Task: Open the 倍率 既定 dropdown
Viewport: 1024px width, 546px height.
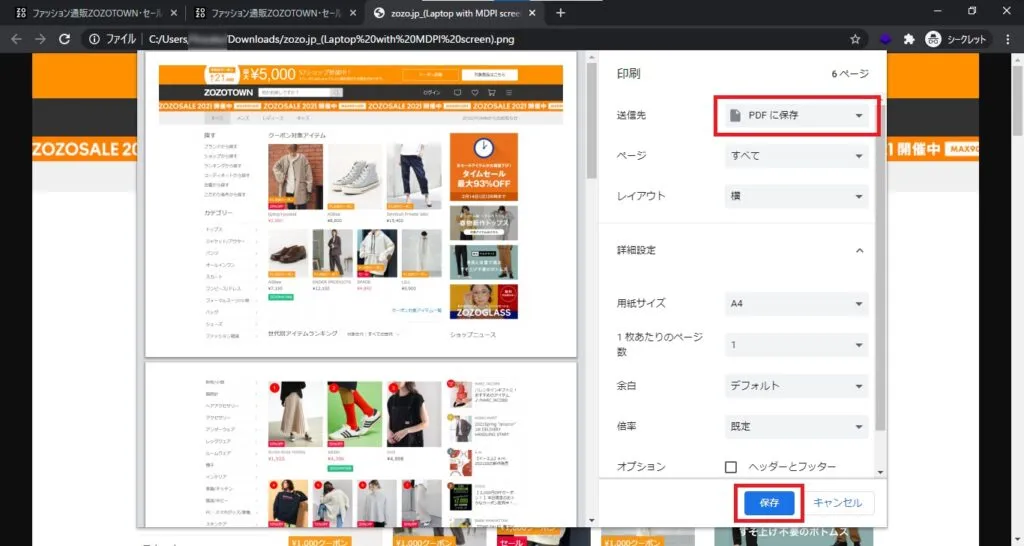Action: [x=796, y=426]
